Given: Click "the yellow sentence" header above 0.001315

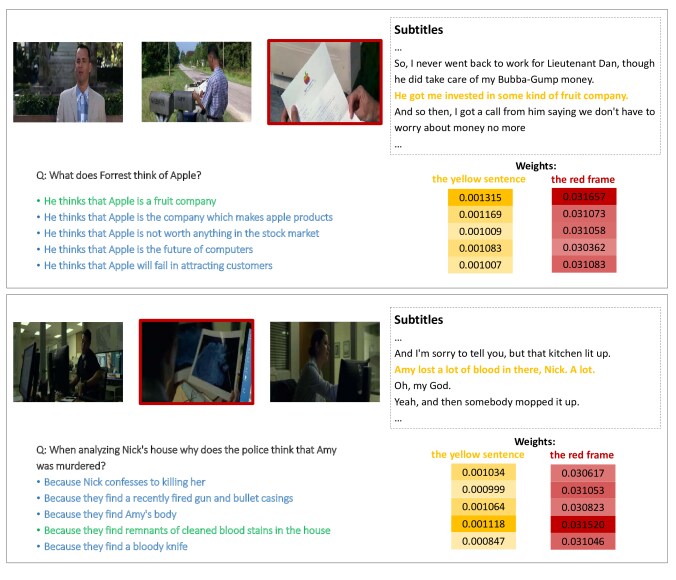Looking at the screenshot, I should 479,179.
